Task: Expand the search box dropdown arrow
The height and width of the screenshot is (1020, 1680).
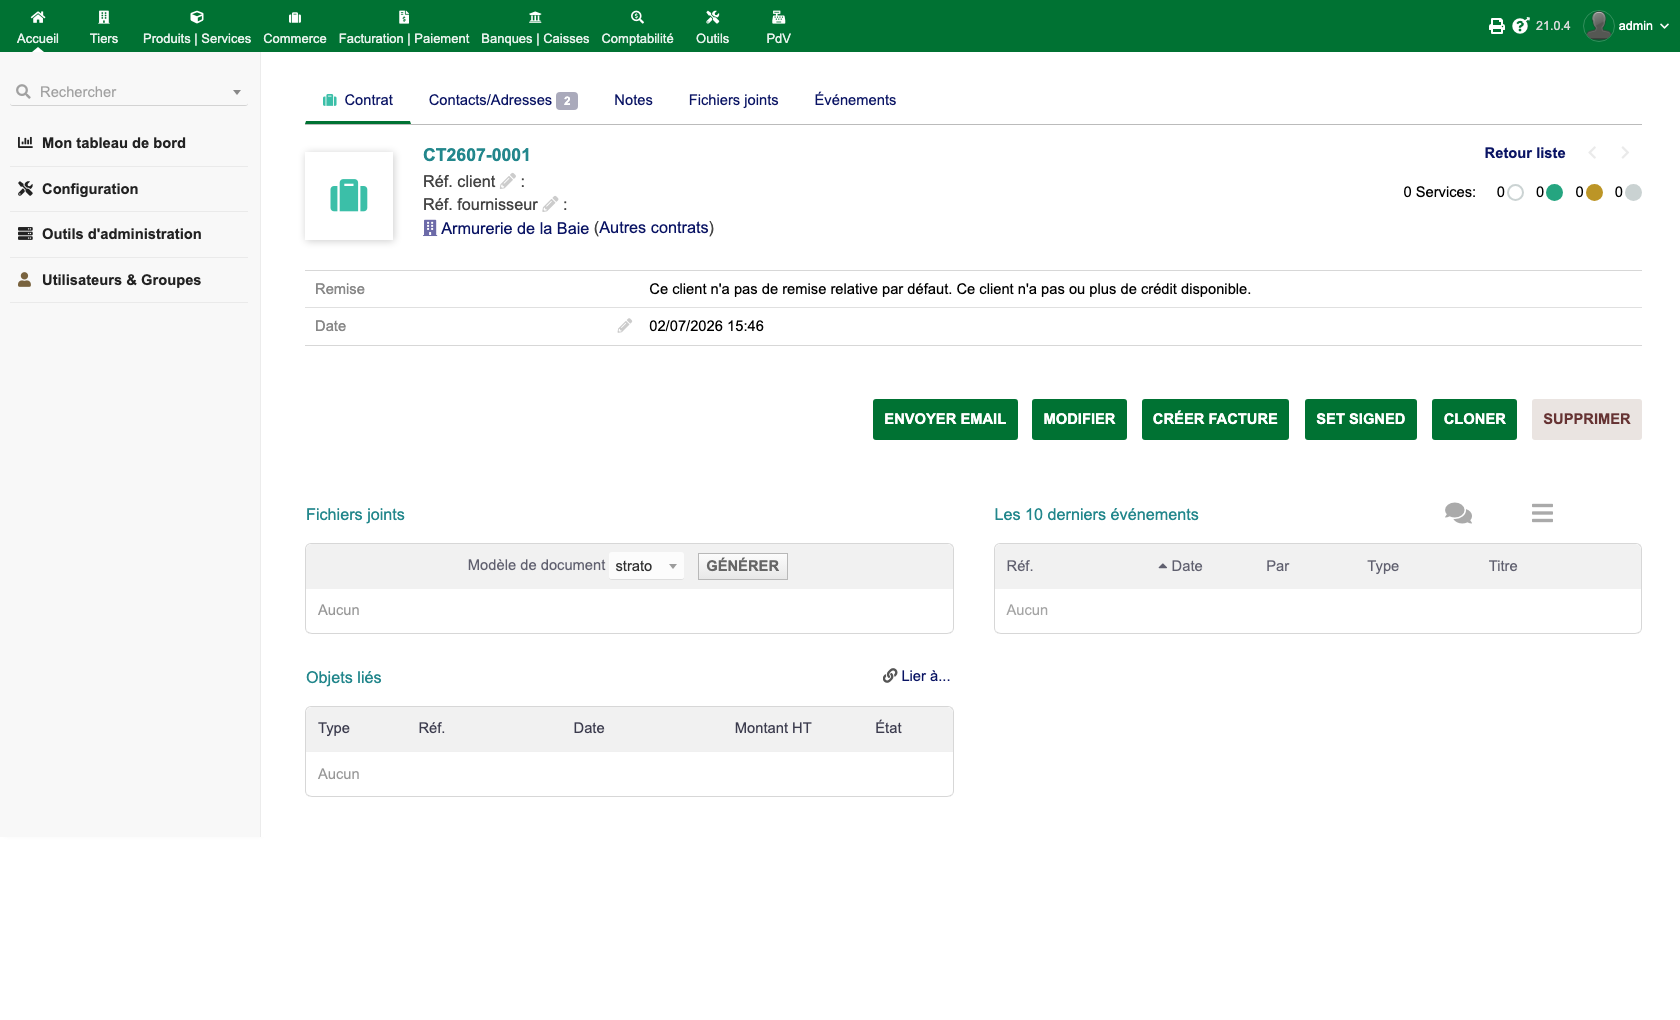Action: click(237, 92)
